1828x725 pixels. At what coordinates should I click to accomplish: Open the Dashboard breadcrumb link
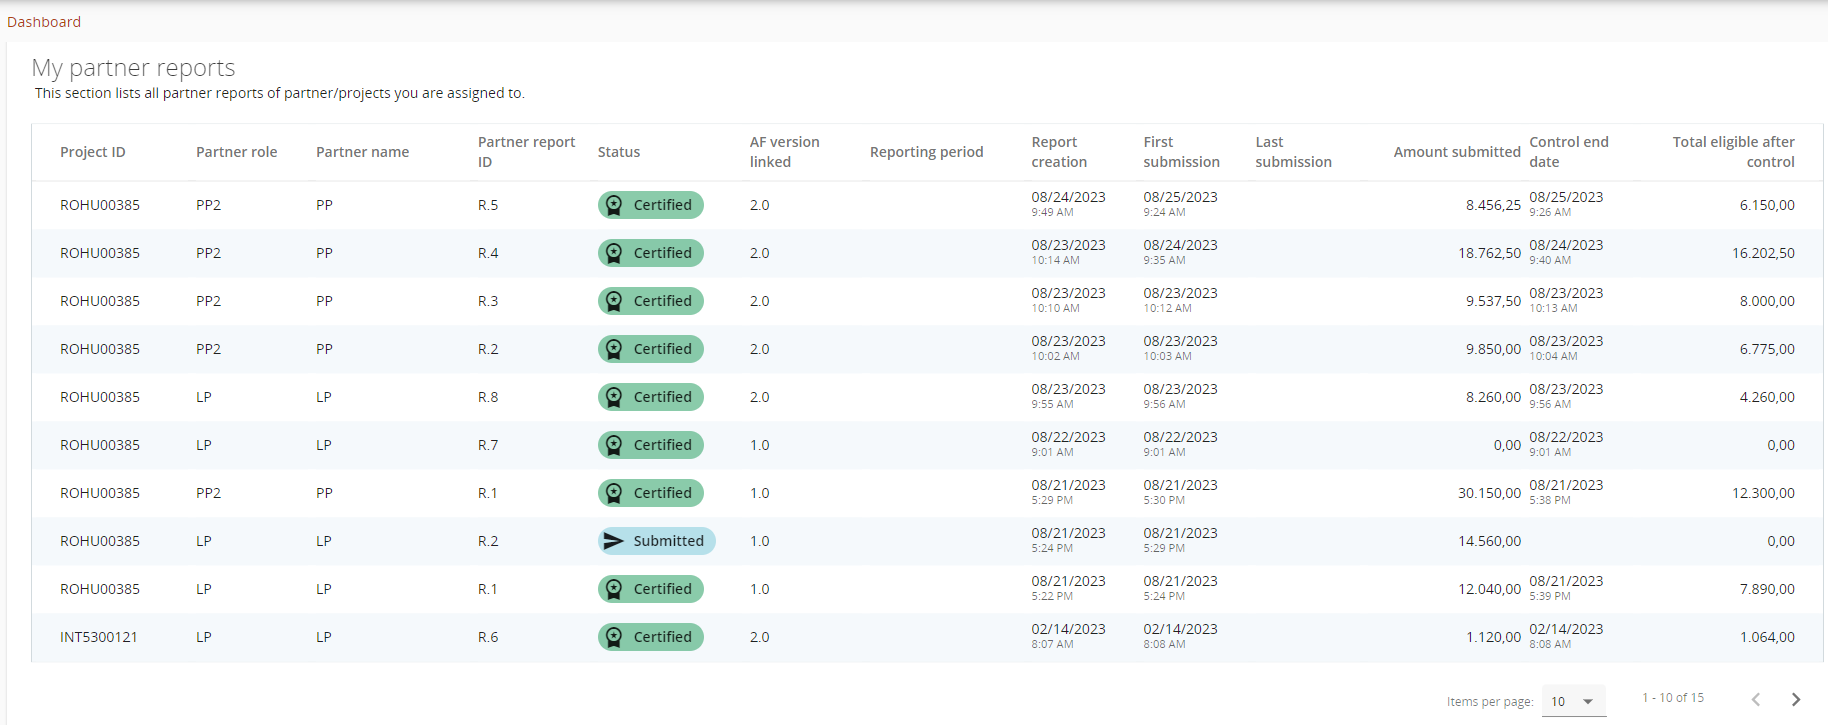(44, 22)
